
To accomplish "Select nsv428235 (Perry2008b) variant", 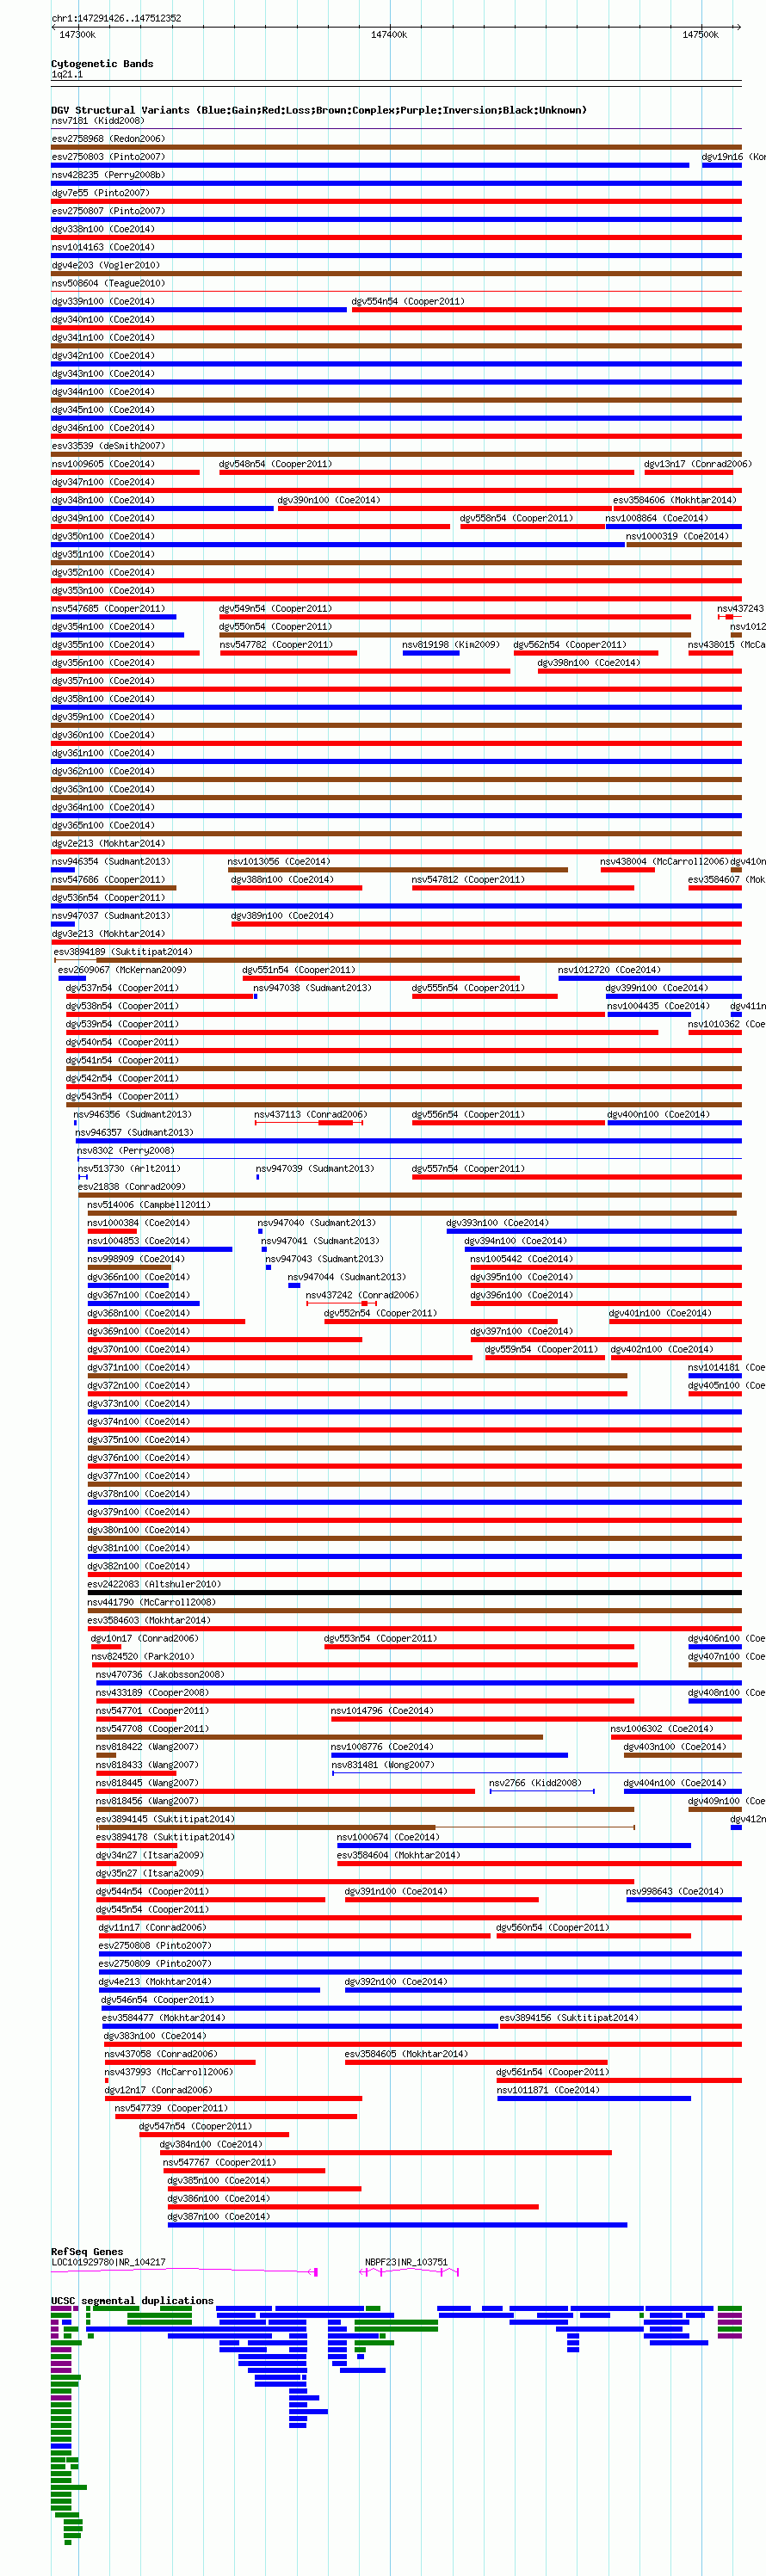I will (x=109, y=174).
